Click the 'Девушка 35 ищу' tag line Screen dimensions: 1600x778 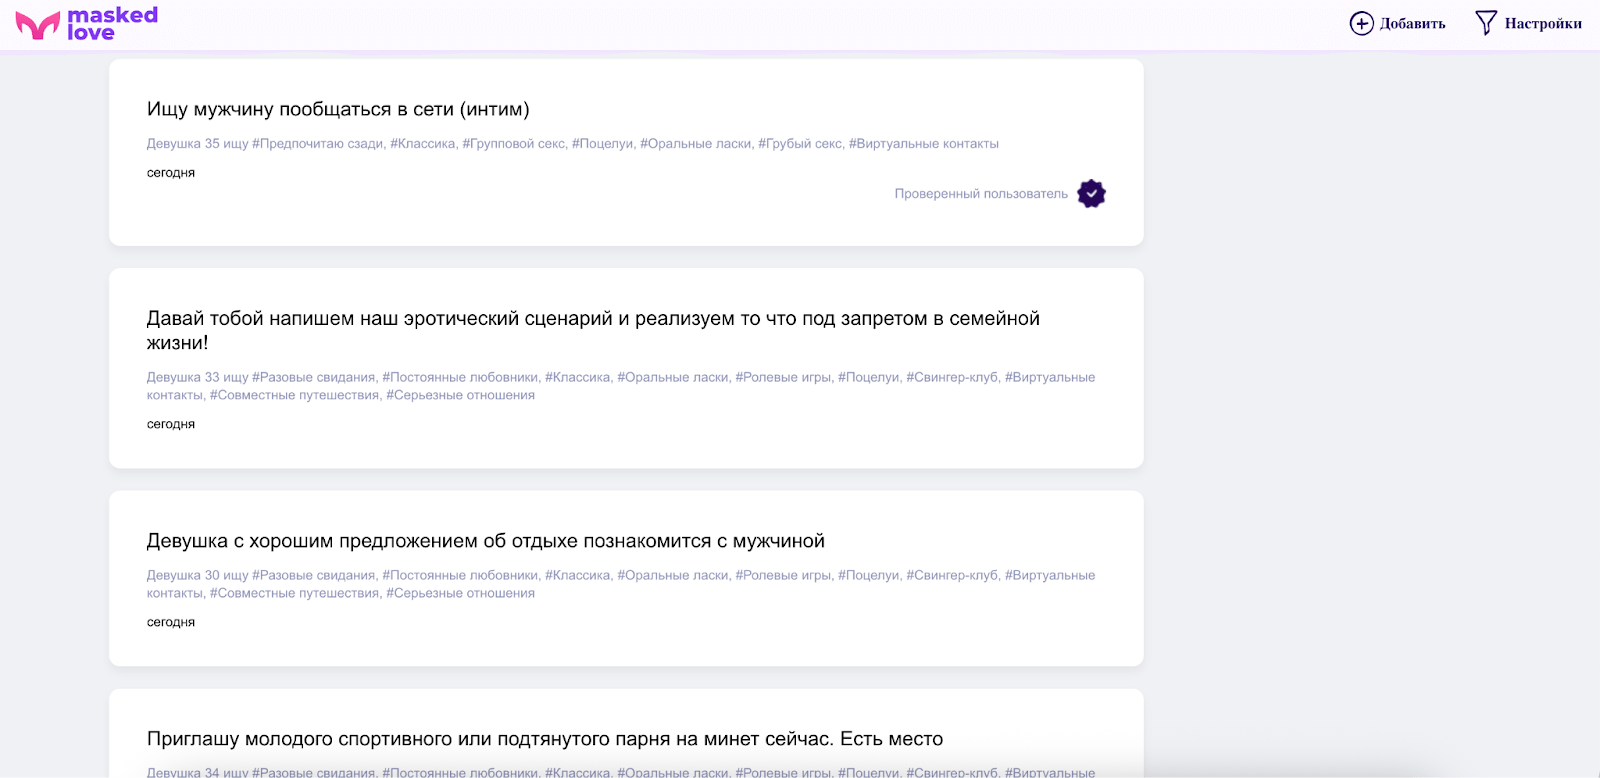pyautogui.click(x=573, y=144)
